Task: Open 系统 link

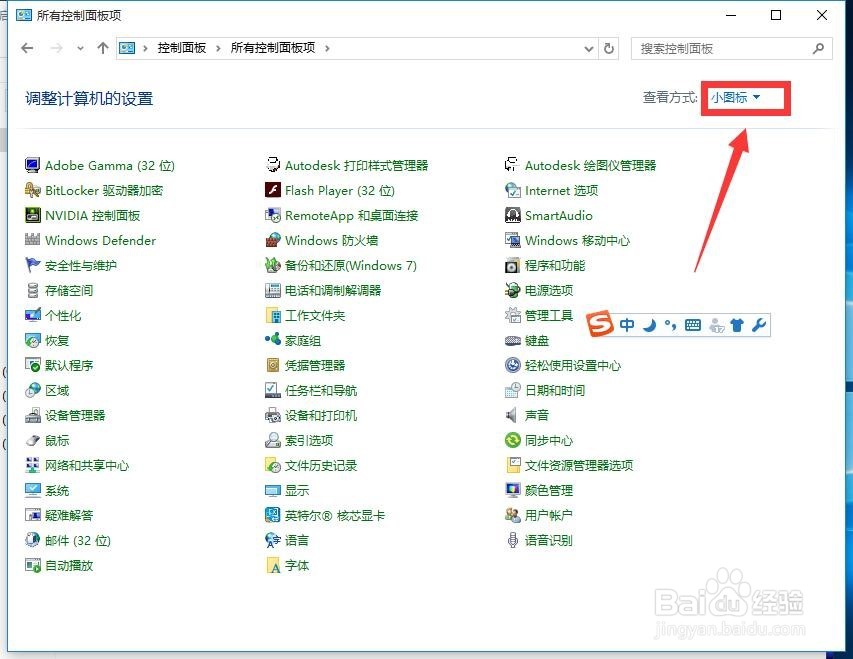Action: point(57,490)
